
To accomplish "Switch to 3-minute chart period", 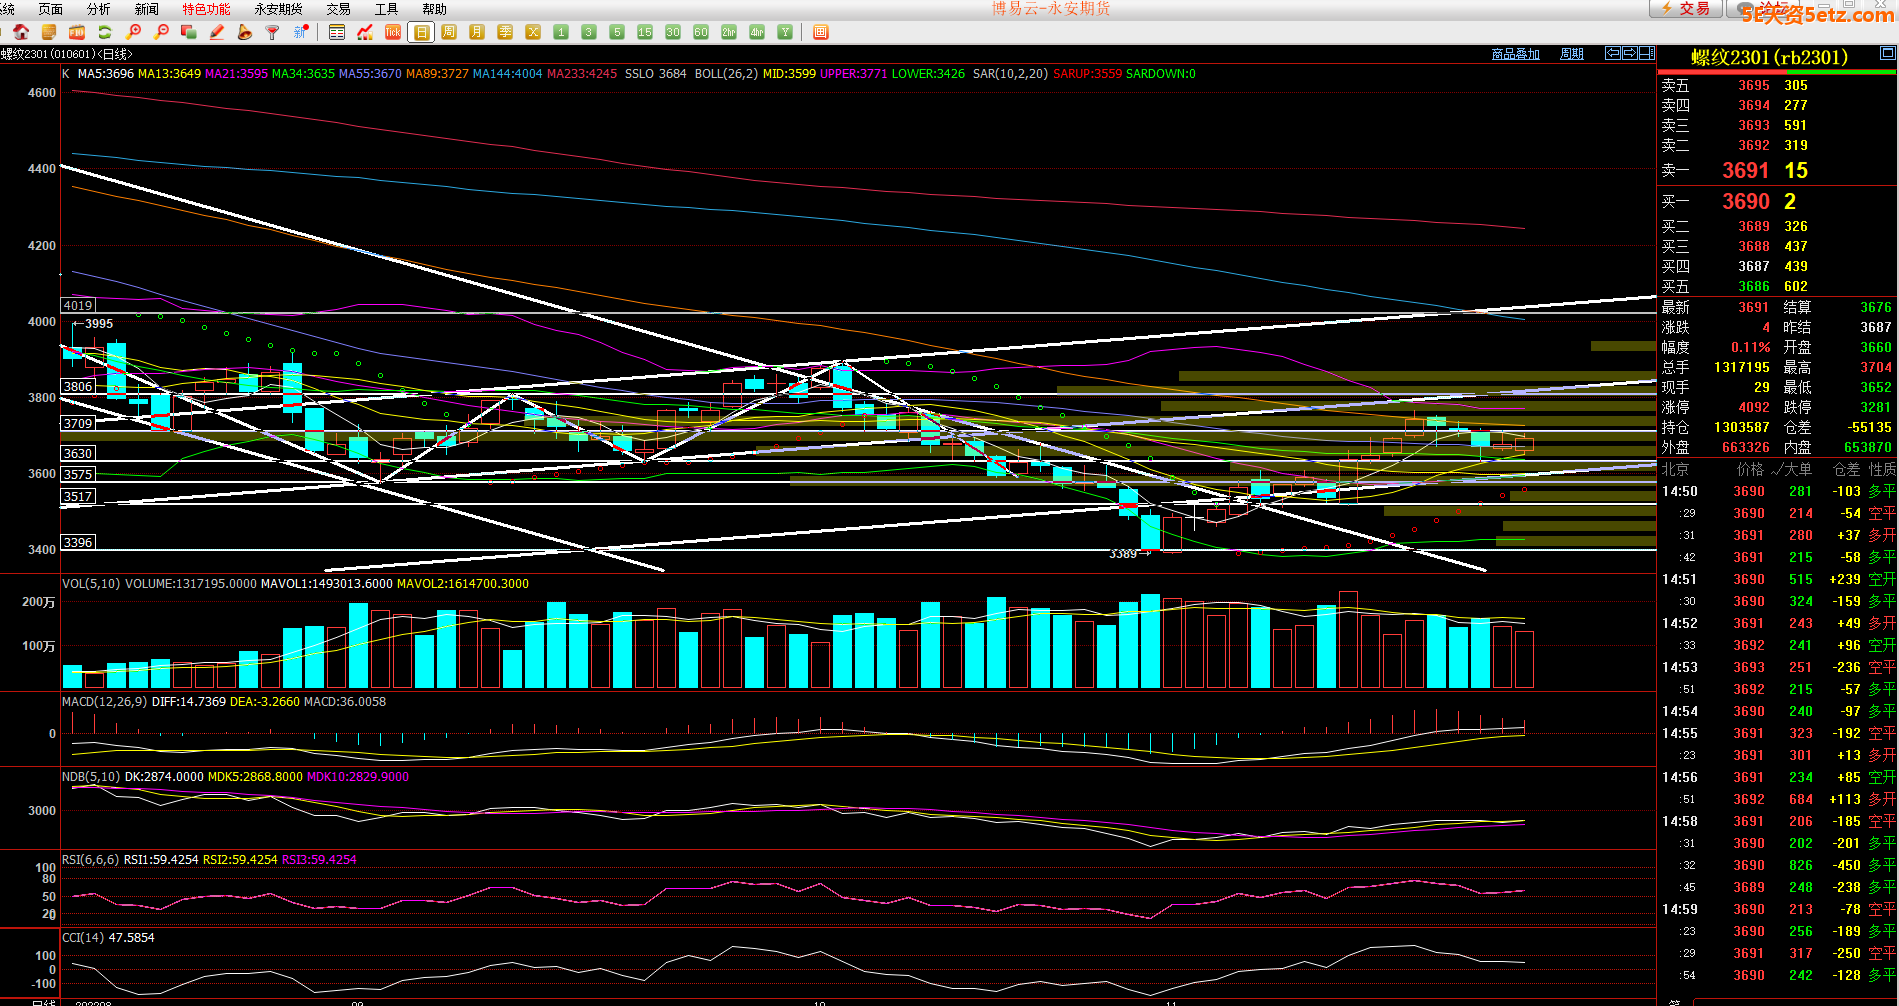I will (x=589, y=32).
